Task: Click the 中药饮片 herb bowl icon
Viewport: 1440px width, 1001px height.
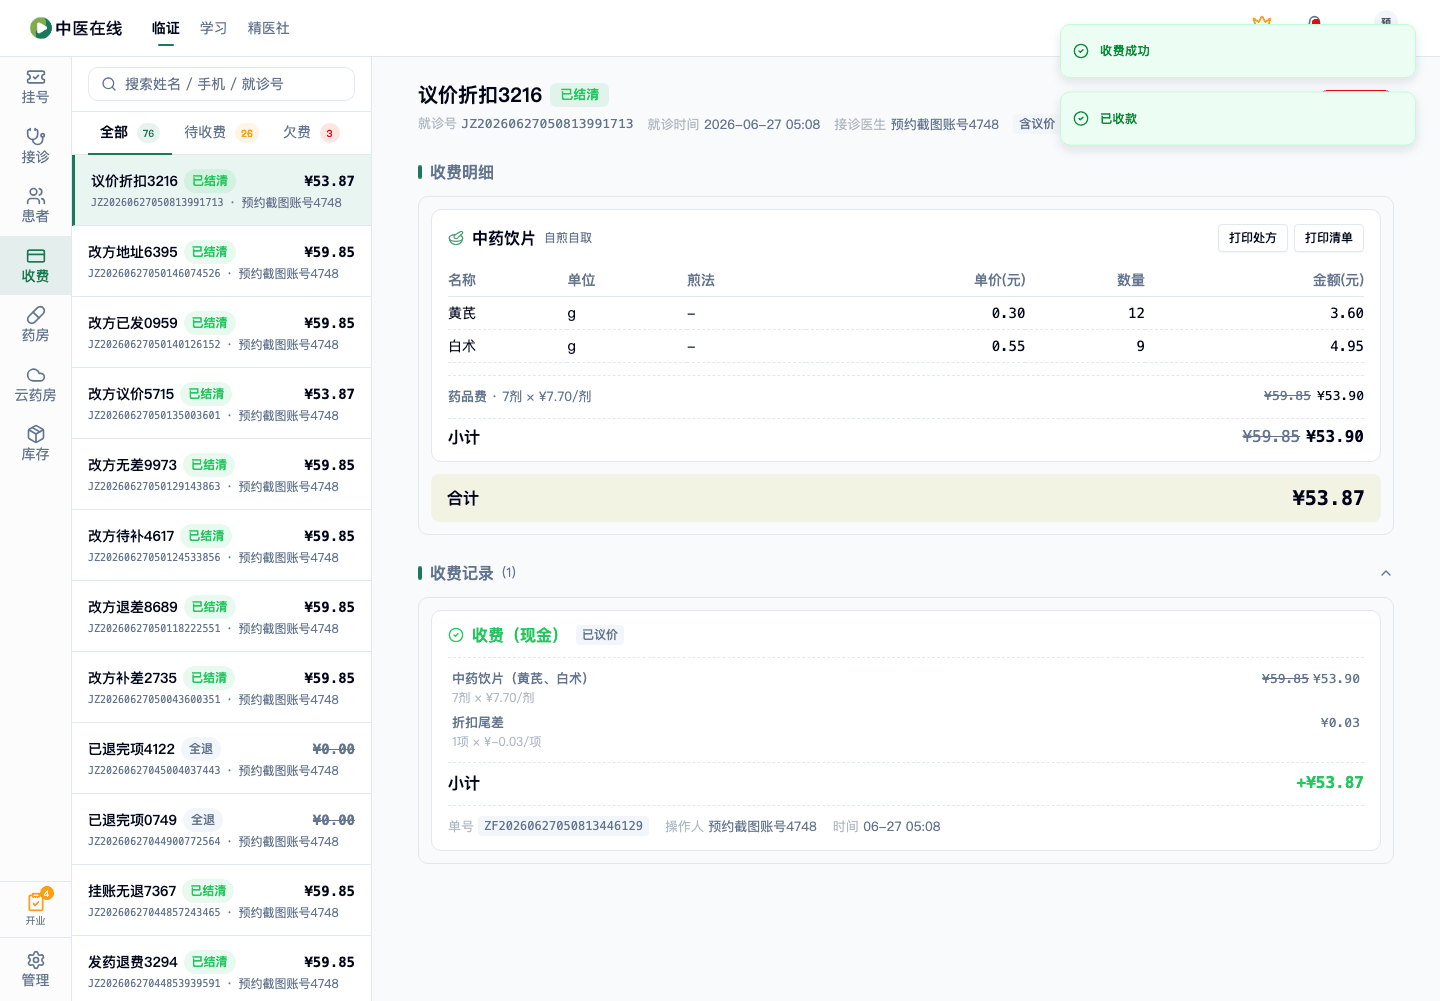Action: click(x=456, y=238)
